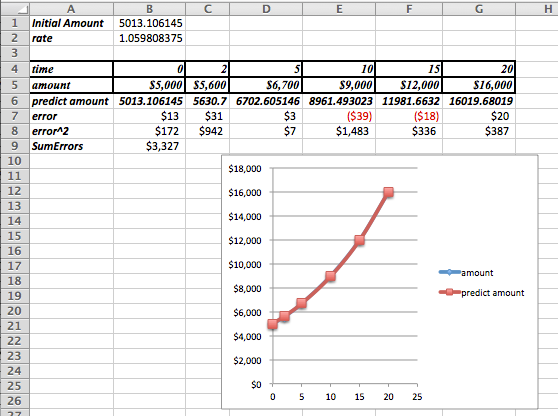Click the amount cell showing $16,000
558x416 pixels.
479,85
